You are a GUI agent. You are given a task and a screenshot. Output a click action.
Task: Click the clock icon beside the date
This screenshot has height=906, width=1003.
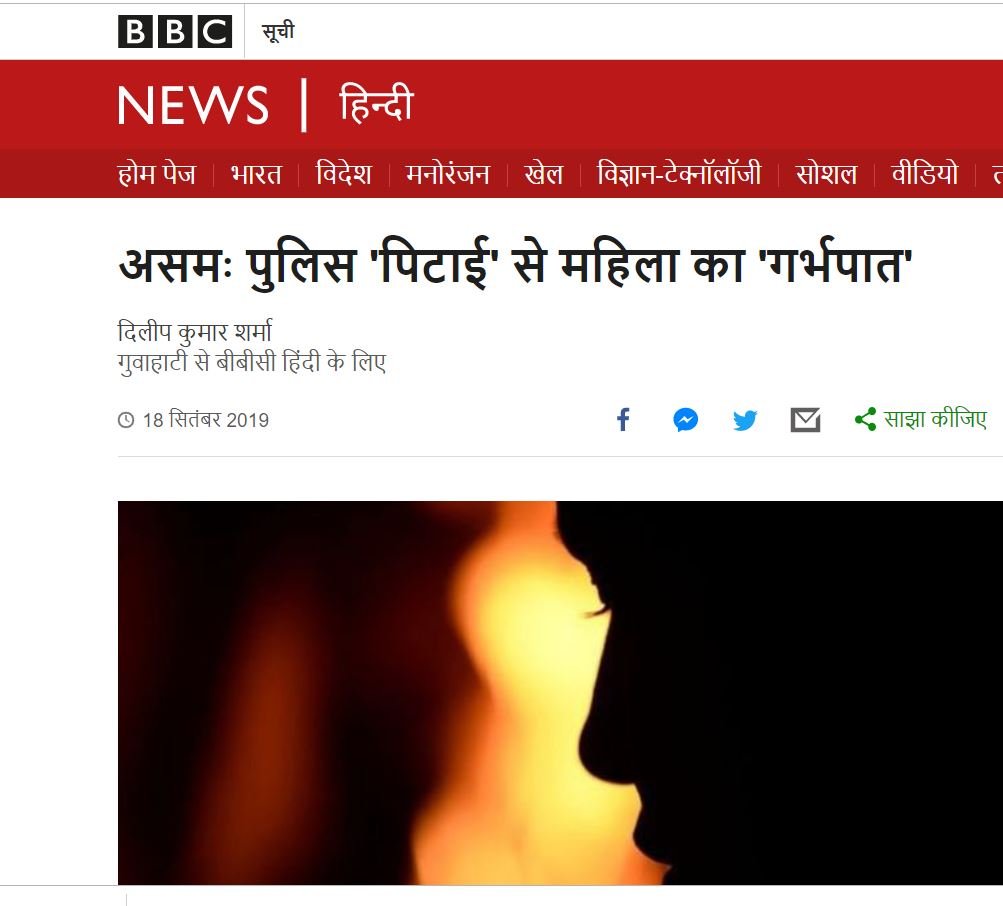click(x=126, y=420)
